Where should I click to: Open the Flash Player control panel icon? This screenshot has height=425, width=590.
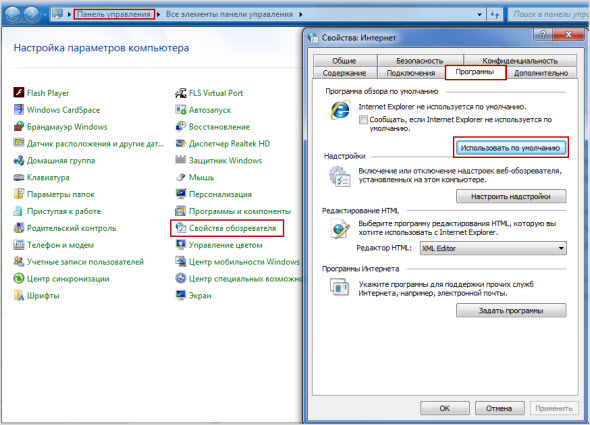click(x=19, y=93)
